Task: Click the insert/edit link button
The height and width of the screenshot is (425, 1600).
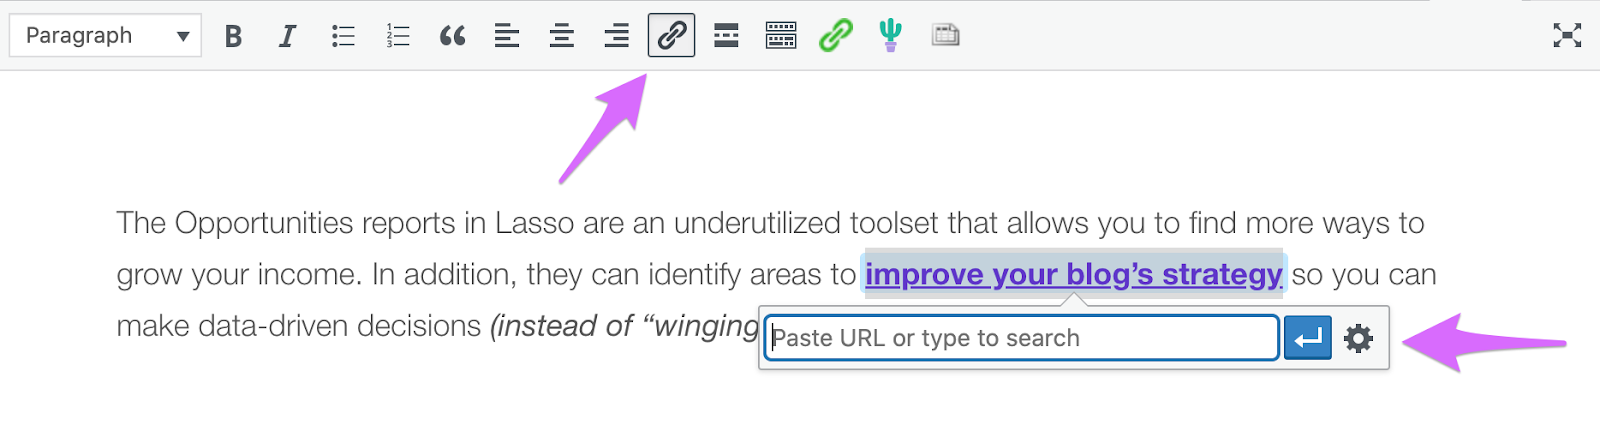Action: [x=671, y=36]
